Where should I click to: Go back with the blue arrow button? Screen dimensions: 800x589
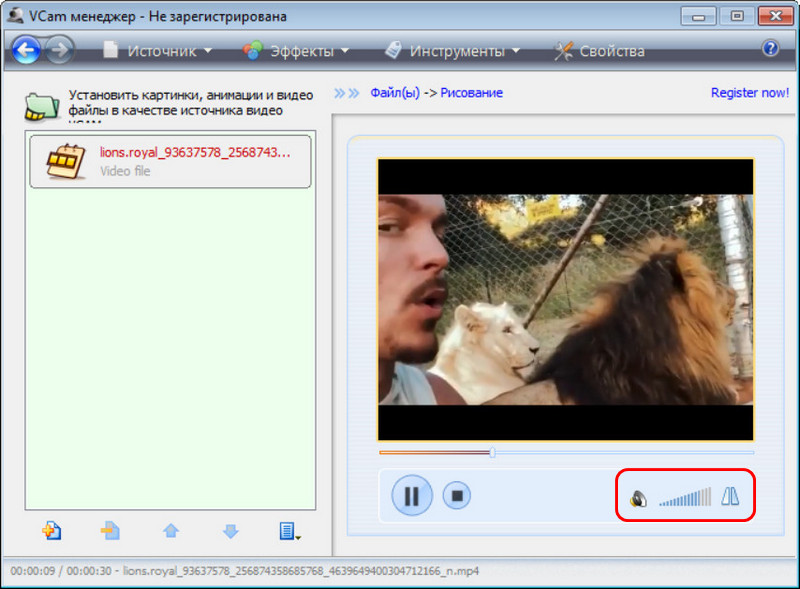26,50
